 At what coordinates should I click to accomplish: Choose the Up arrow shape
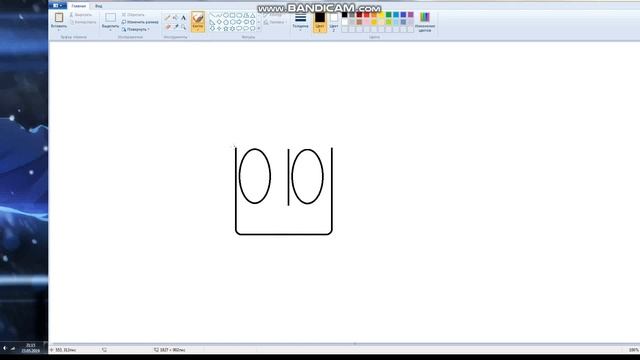tap(252, 22)
